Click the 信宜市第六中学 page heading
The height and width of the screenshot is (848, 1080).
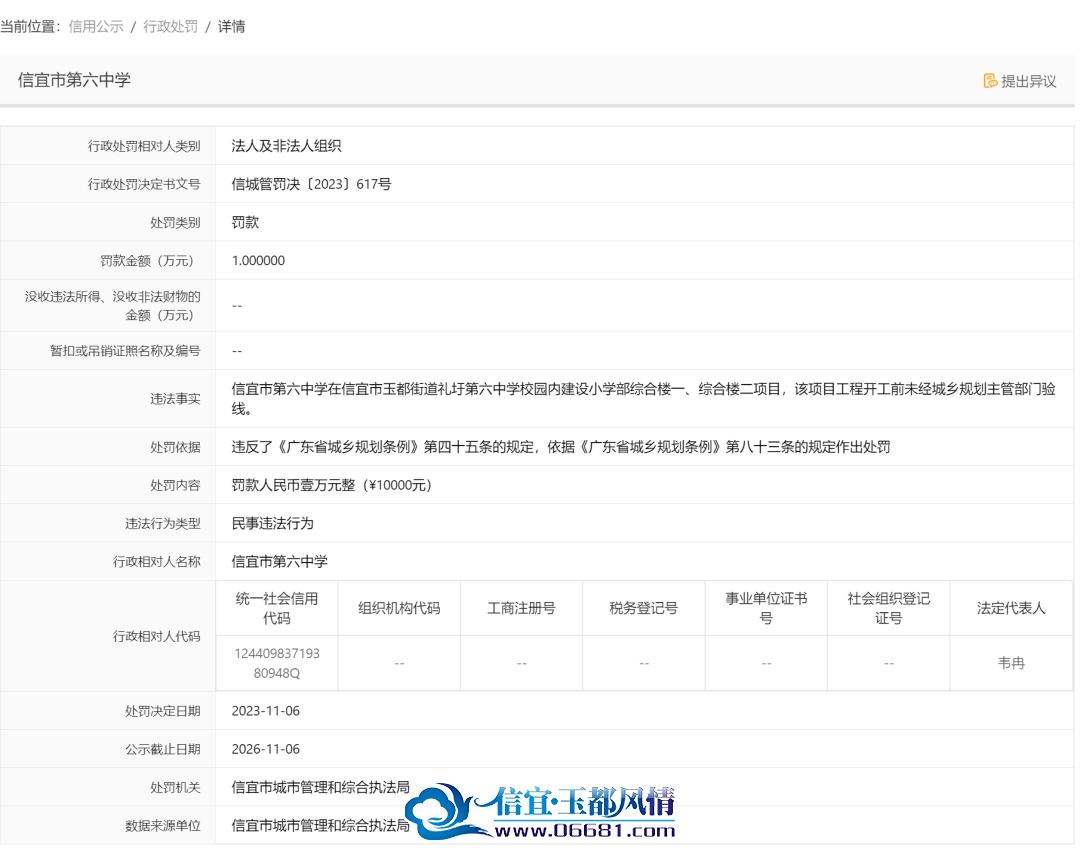coord(74,80)
